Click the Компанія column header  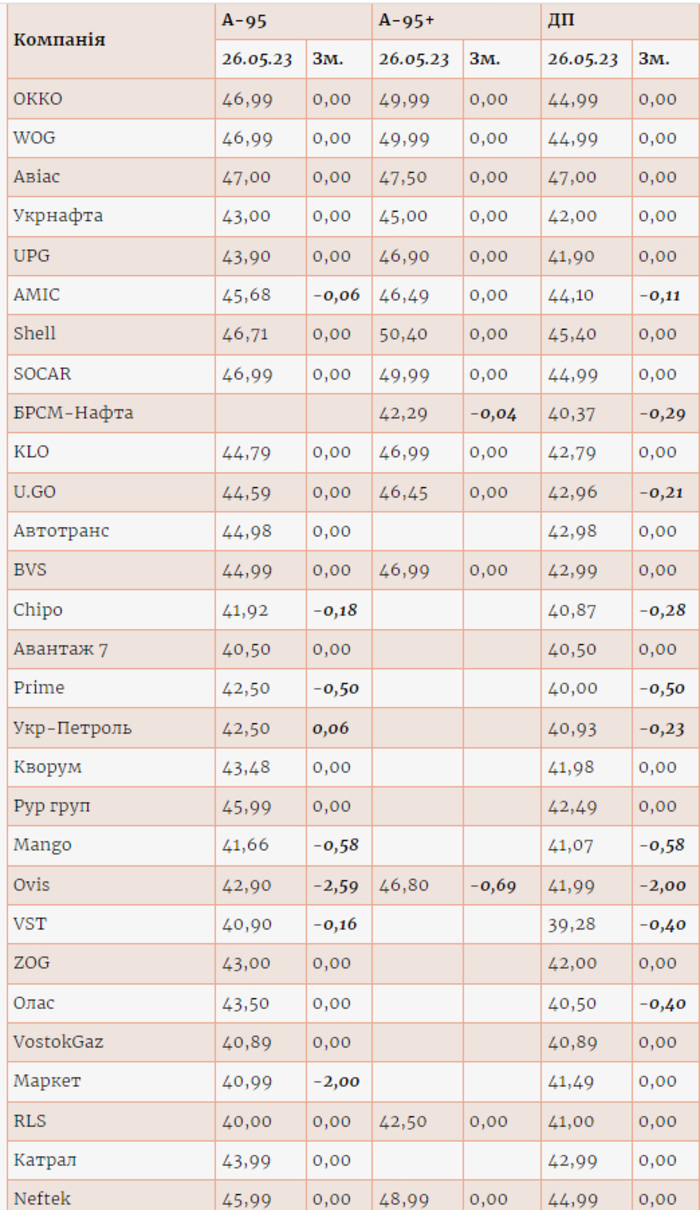point(60,40)
